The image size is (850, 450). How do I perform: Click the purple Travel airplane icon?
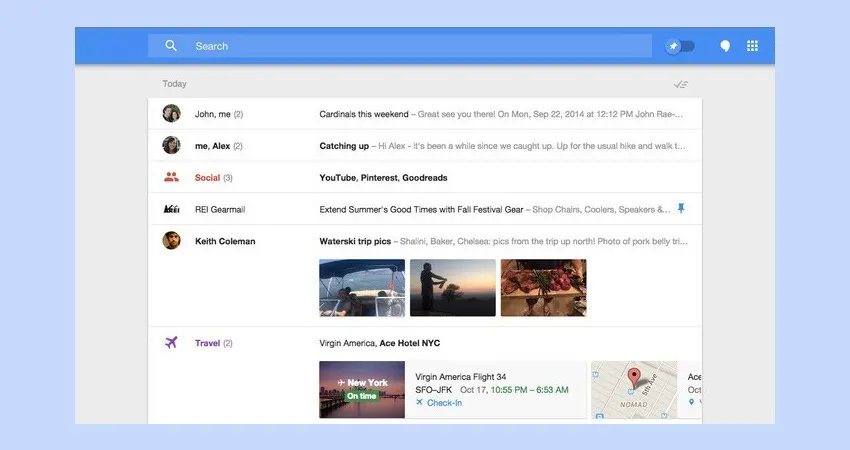click(x=171, y=343)
